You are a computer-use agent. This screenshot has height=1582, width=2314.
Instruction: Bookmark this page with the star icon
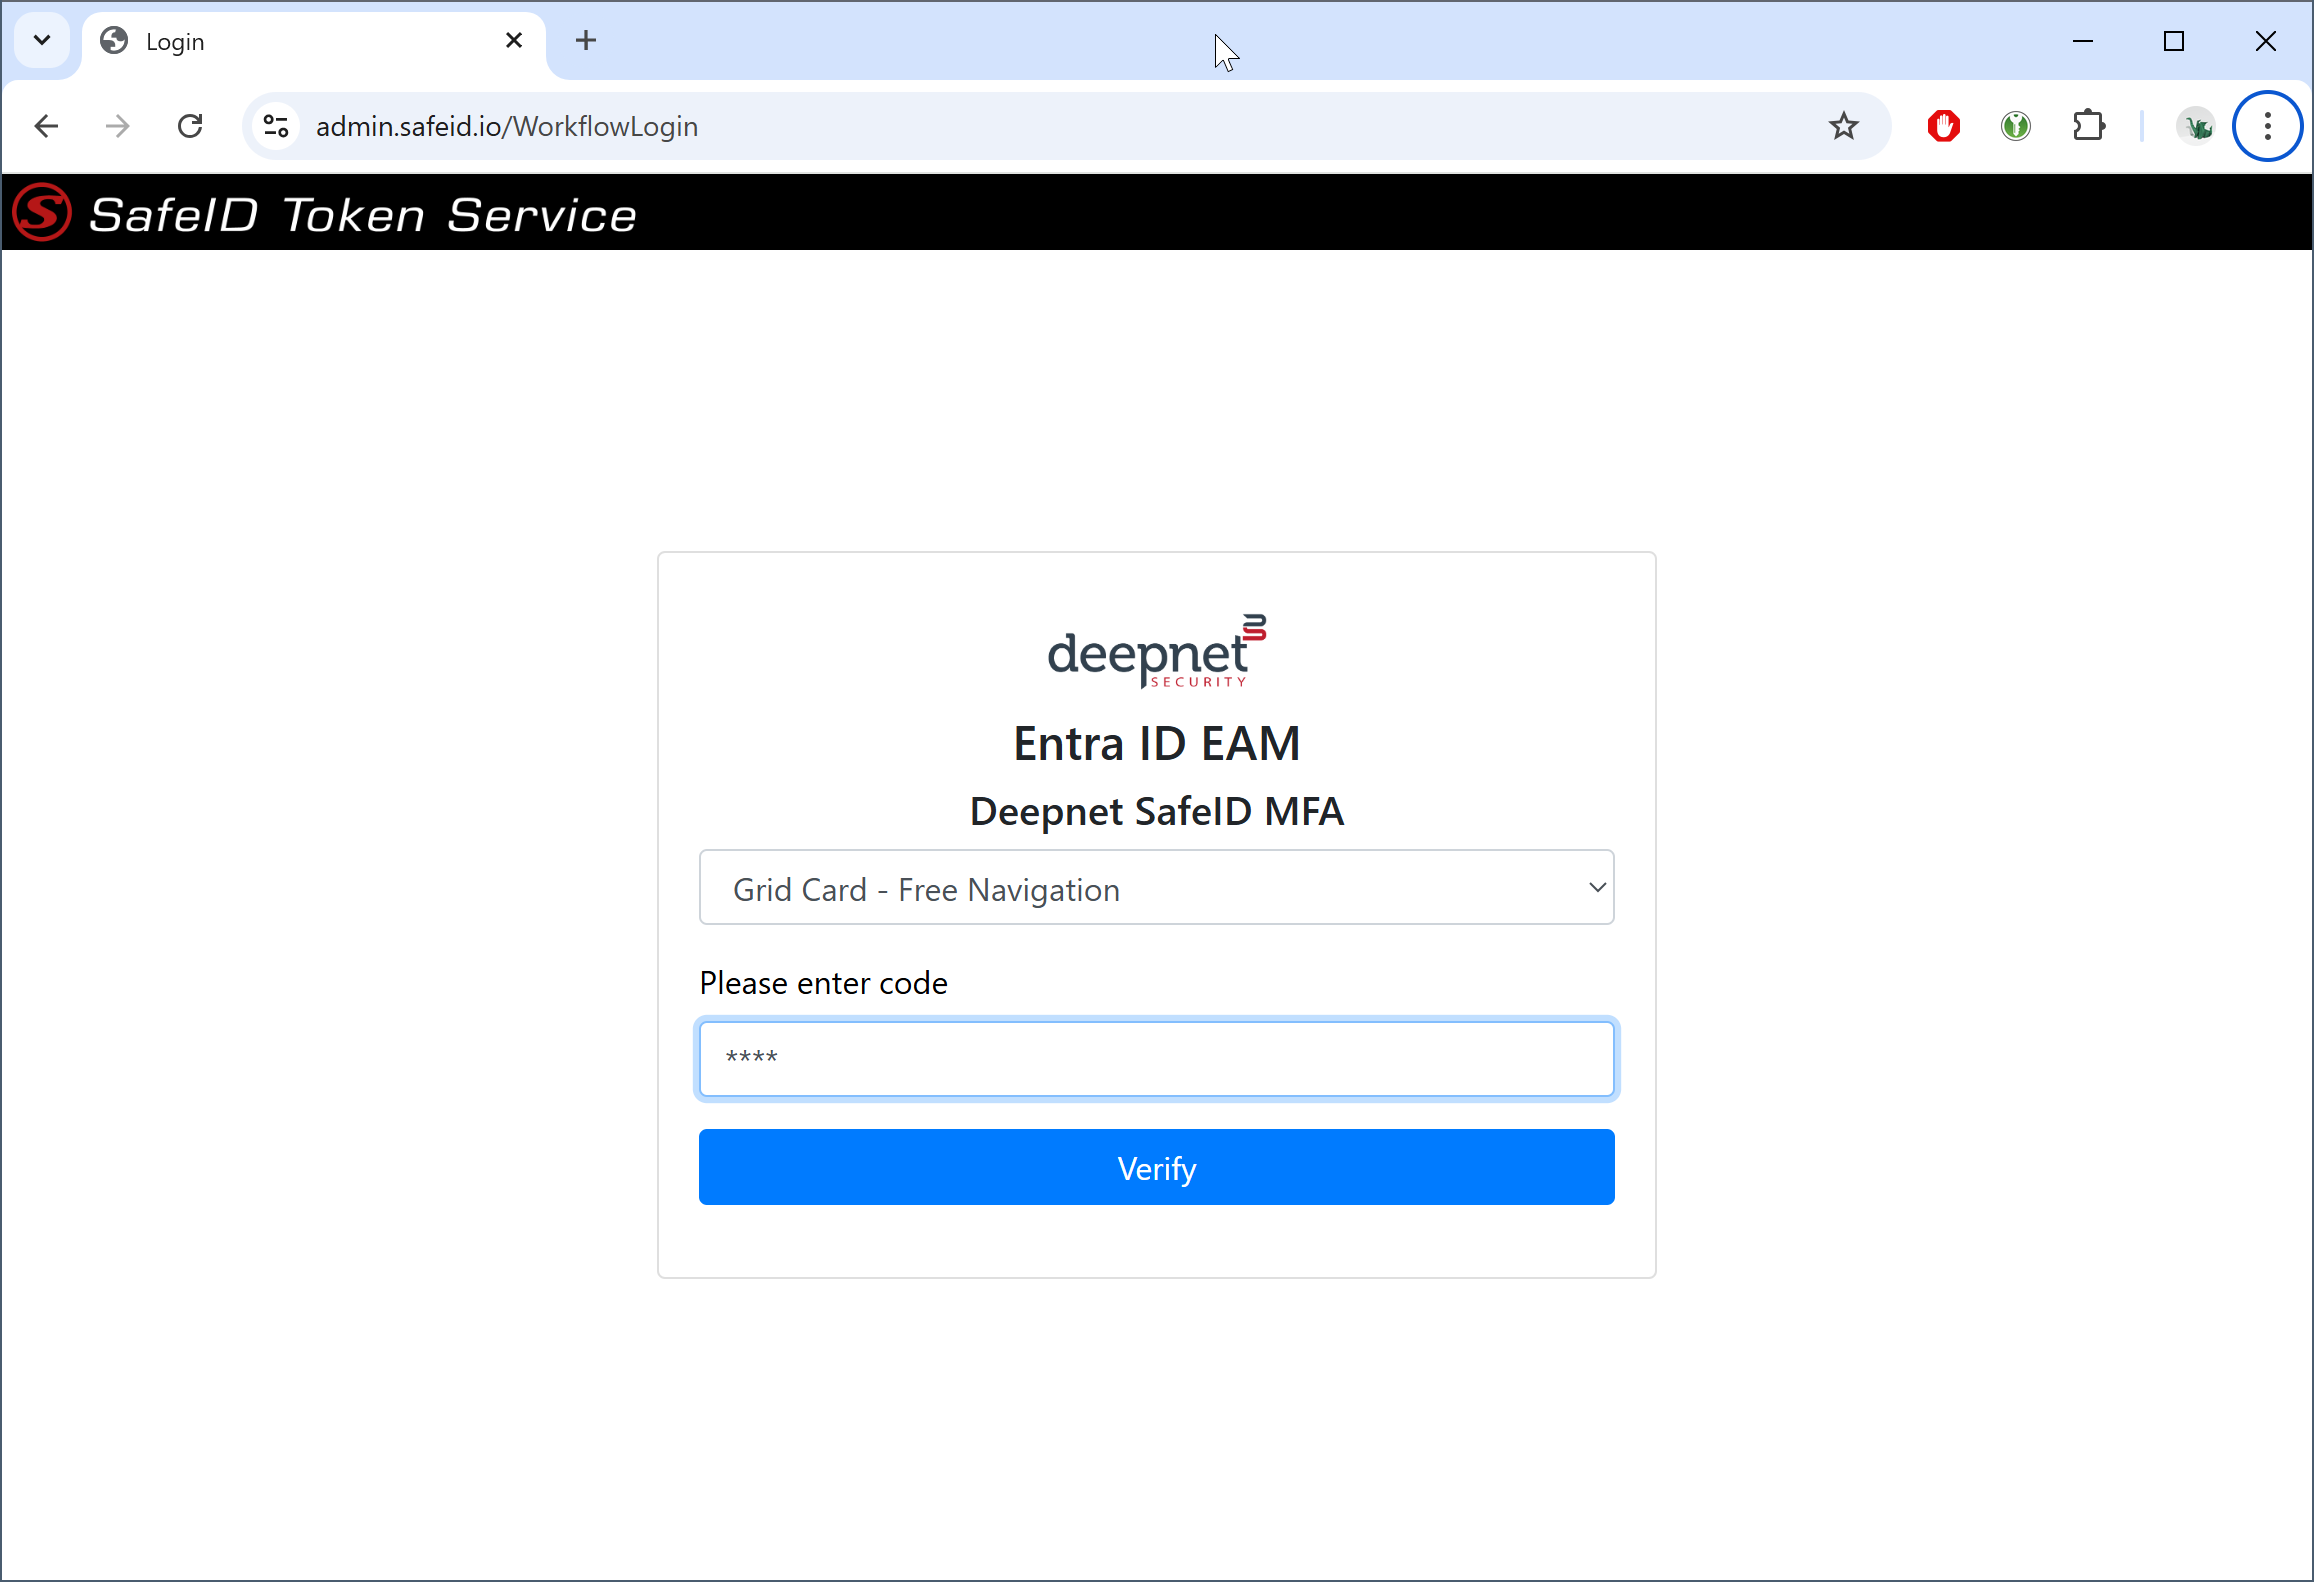click(1843, 126)
